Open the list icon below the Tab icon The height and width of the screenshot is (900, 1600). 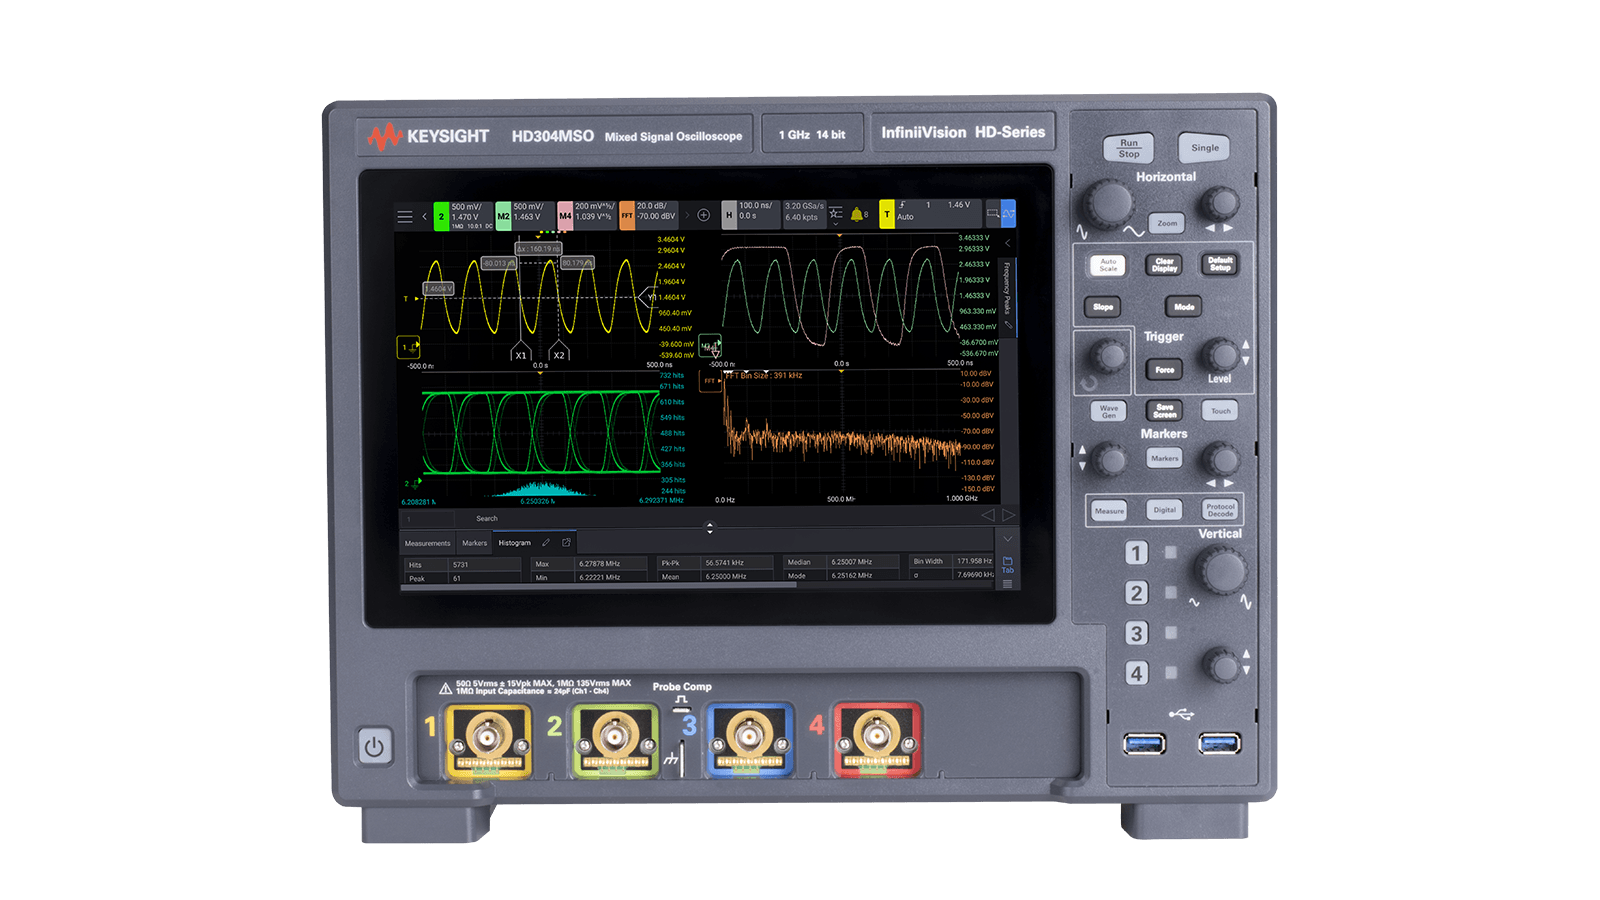pyautogui.click(x=1008, y=583)
